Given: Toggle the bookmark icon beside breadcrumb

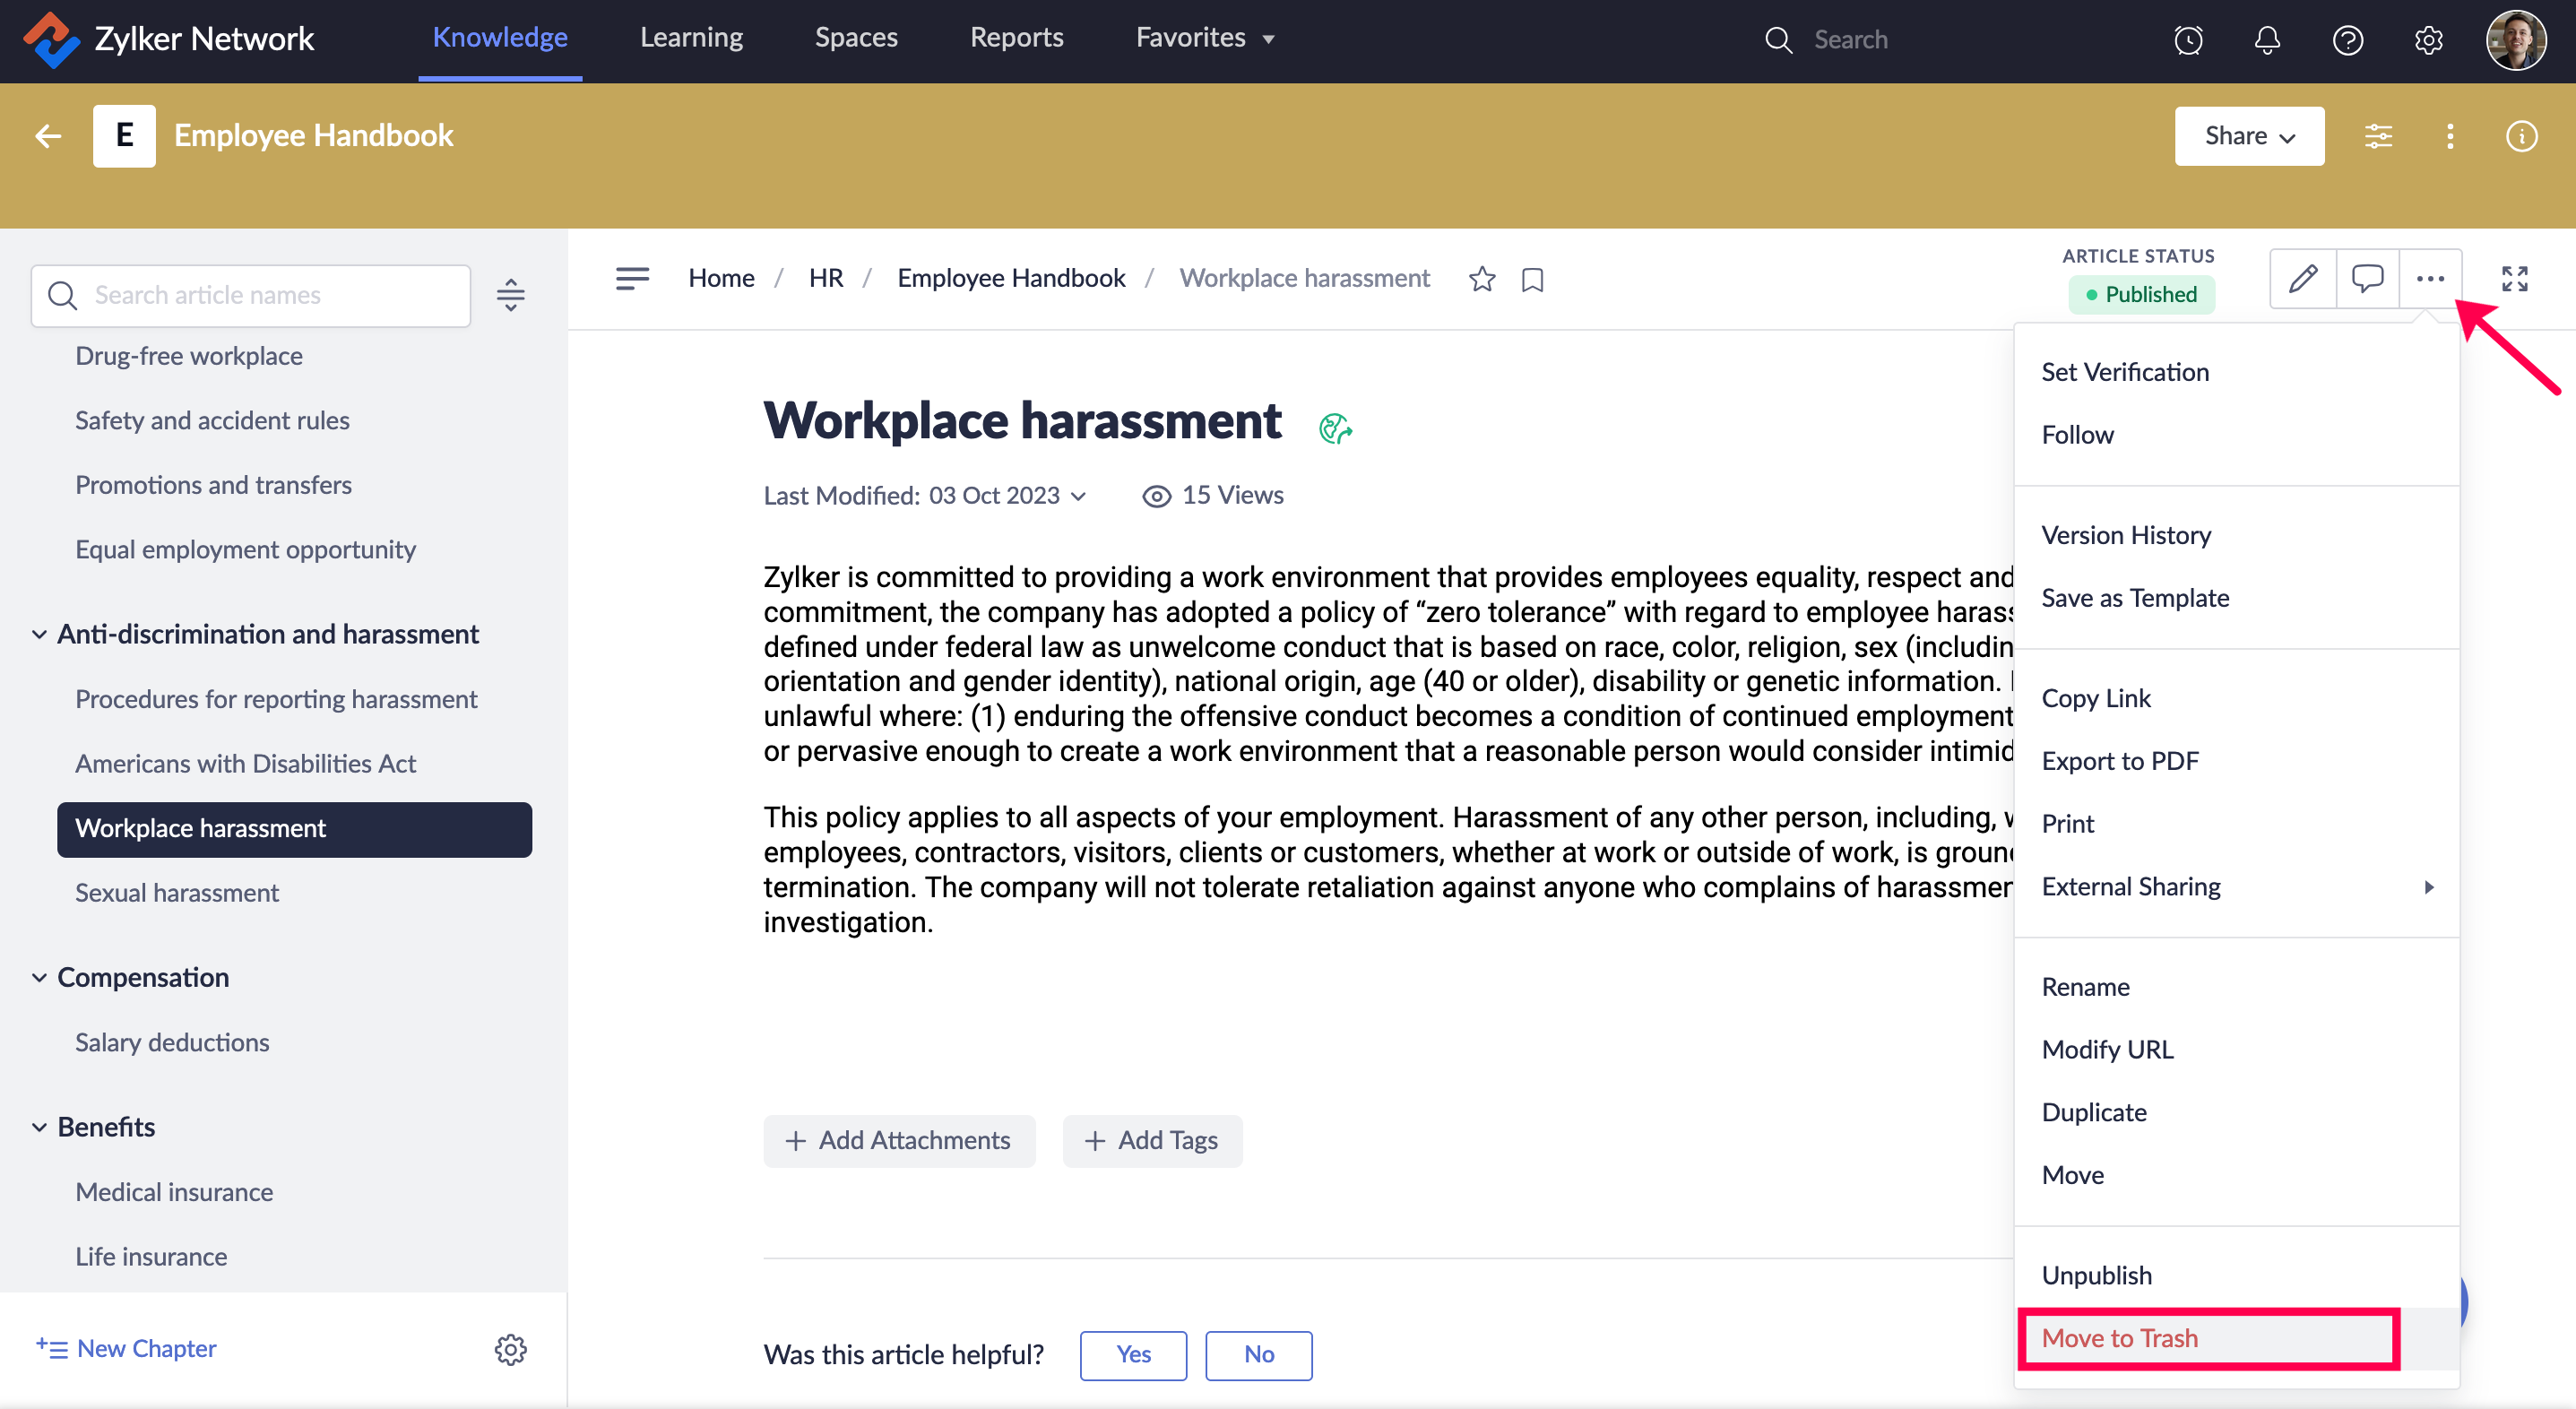Looking at the screenshot, I should 1532,280.
